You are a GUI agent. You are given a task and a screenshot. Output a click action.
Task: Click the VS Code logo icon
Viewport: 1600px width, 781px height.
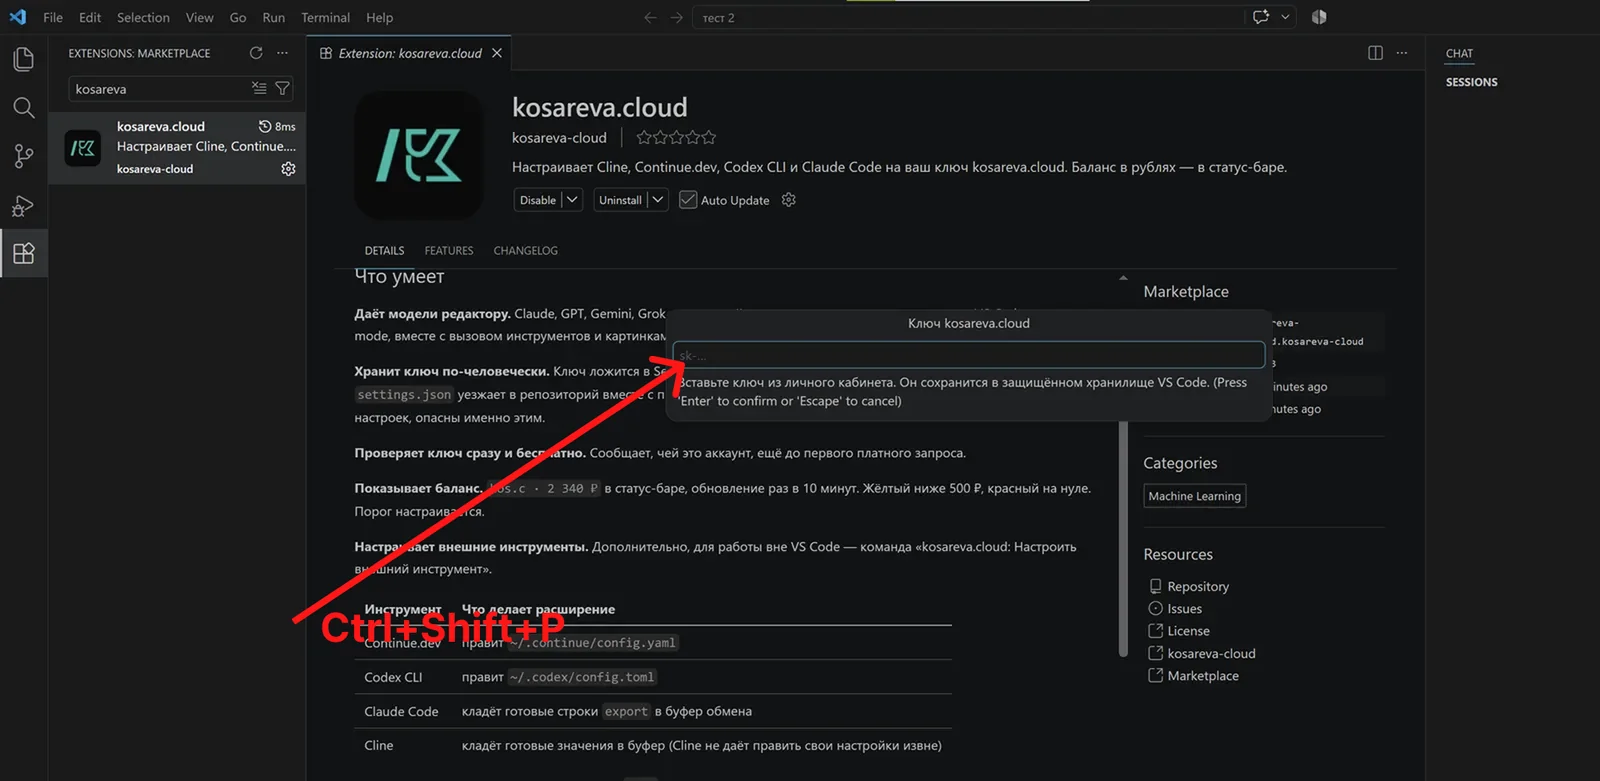pos(18,17)
